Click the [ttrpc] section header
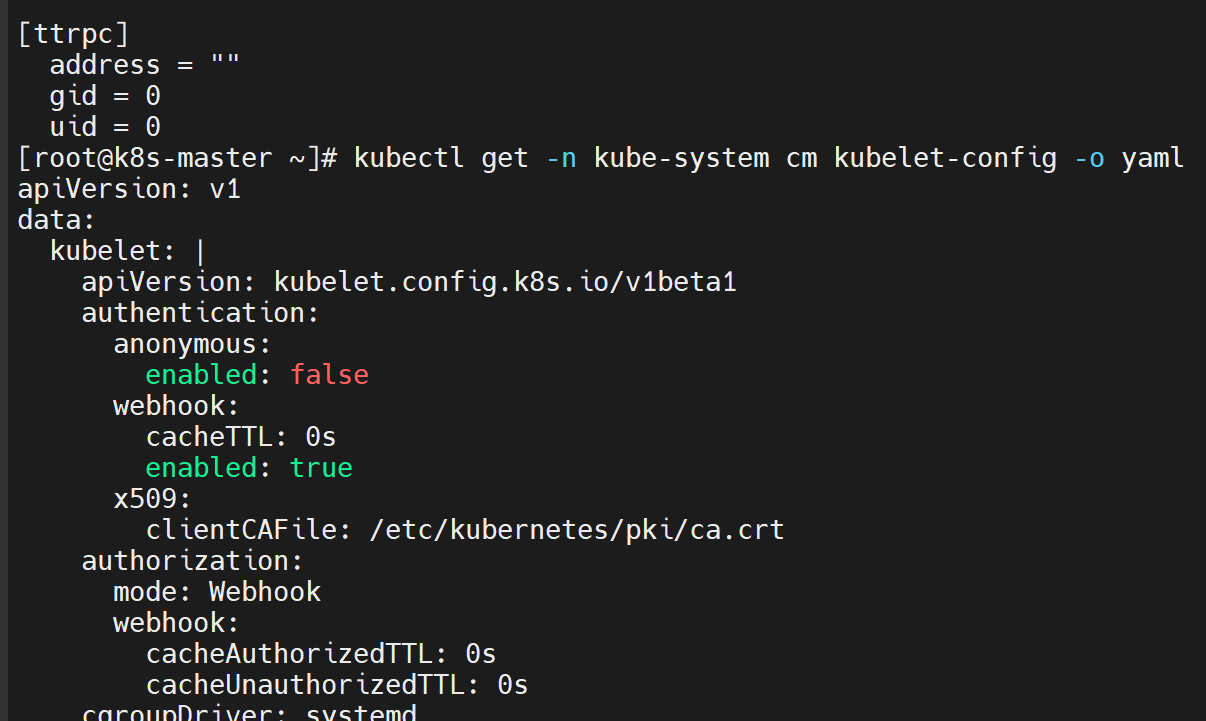The height and width of the screenshot is (721, 1206). click(x=74, y=34)
